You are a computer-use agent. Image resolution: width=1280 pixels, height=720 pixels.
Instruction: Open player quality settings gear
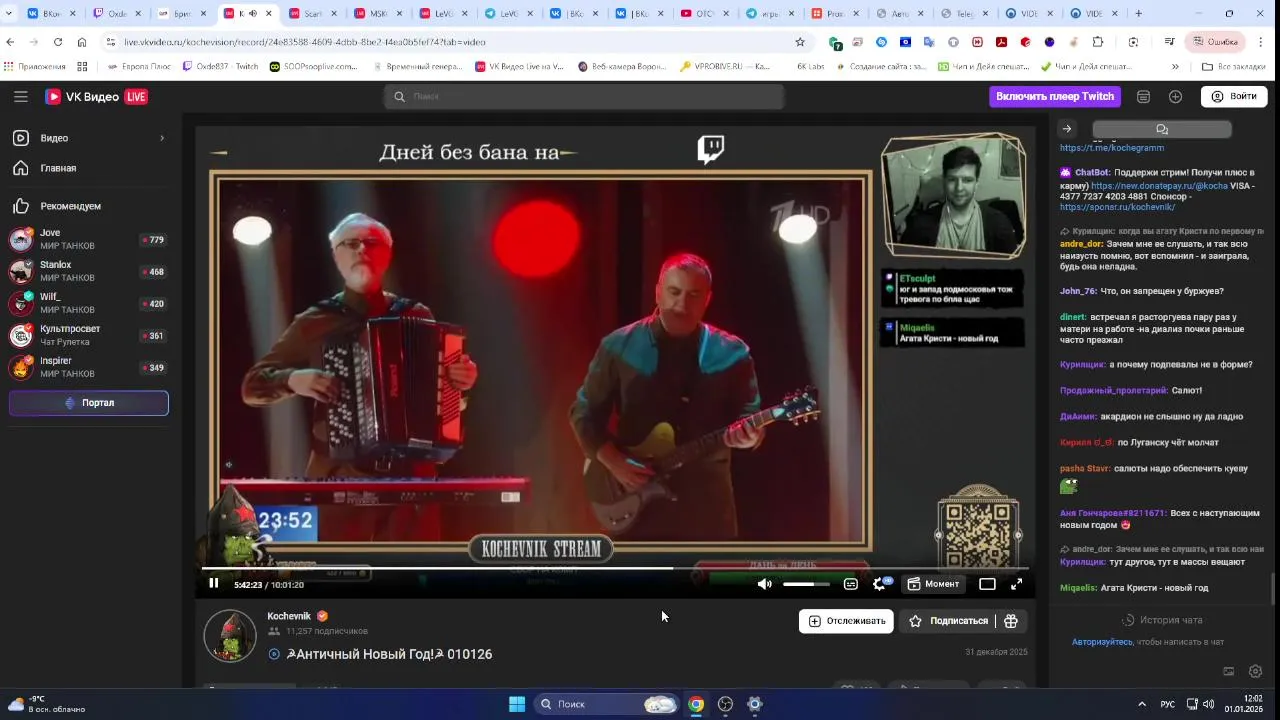click(x=879, y=584)
